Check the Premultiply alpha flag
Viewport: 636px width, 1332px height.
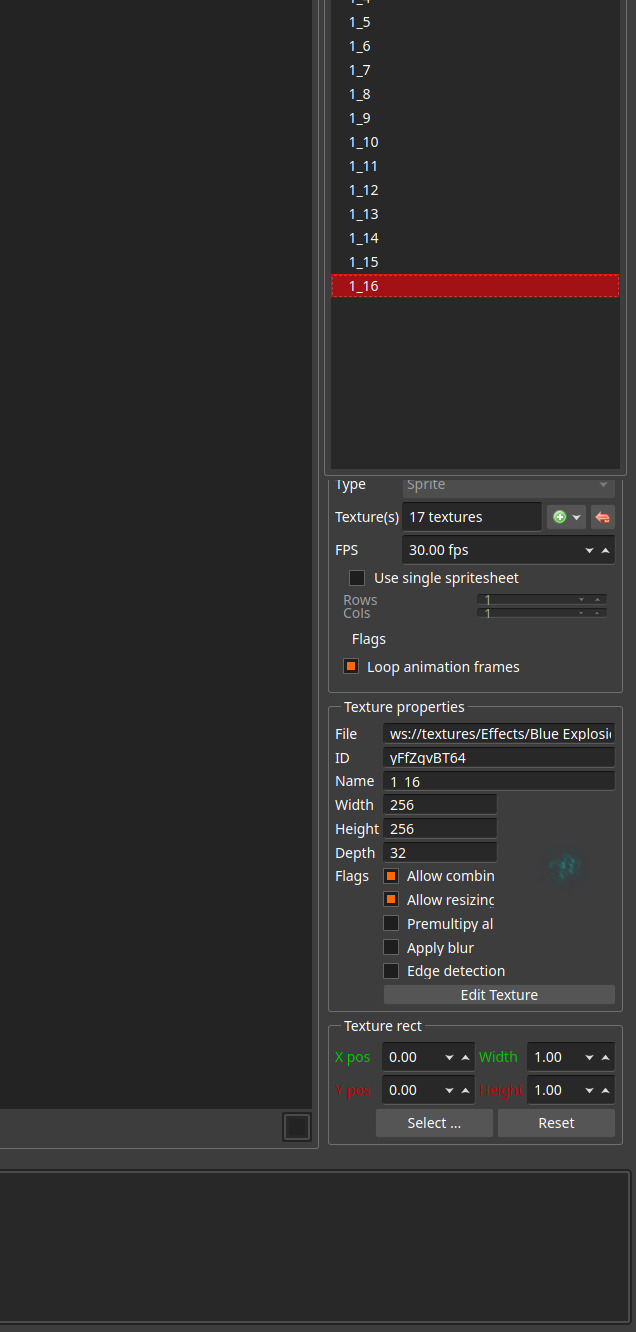[391, 924]
